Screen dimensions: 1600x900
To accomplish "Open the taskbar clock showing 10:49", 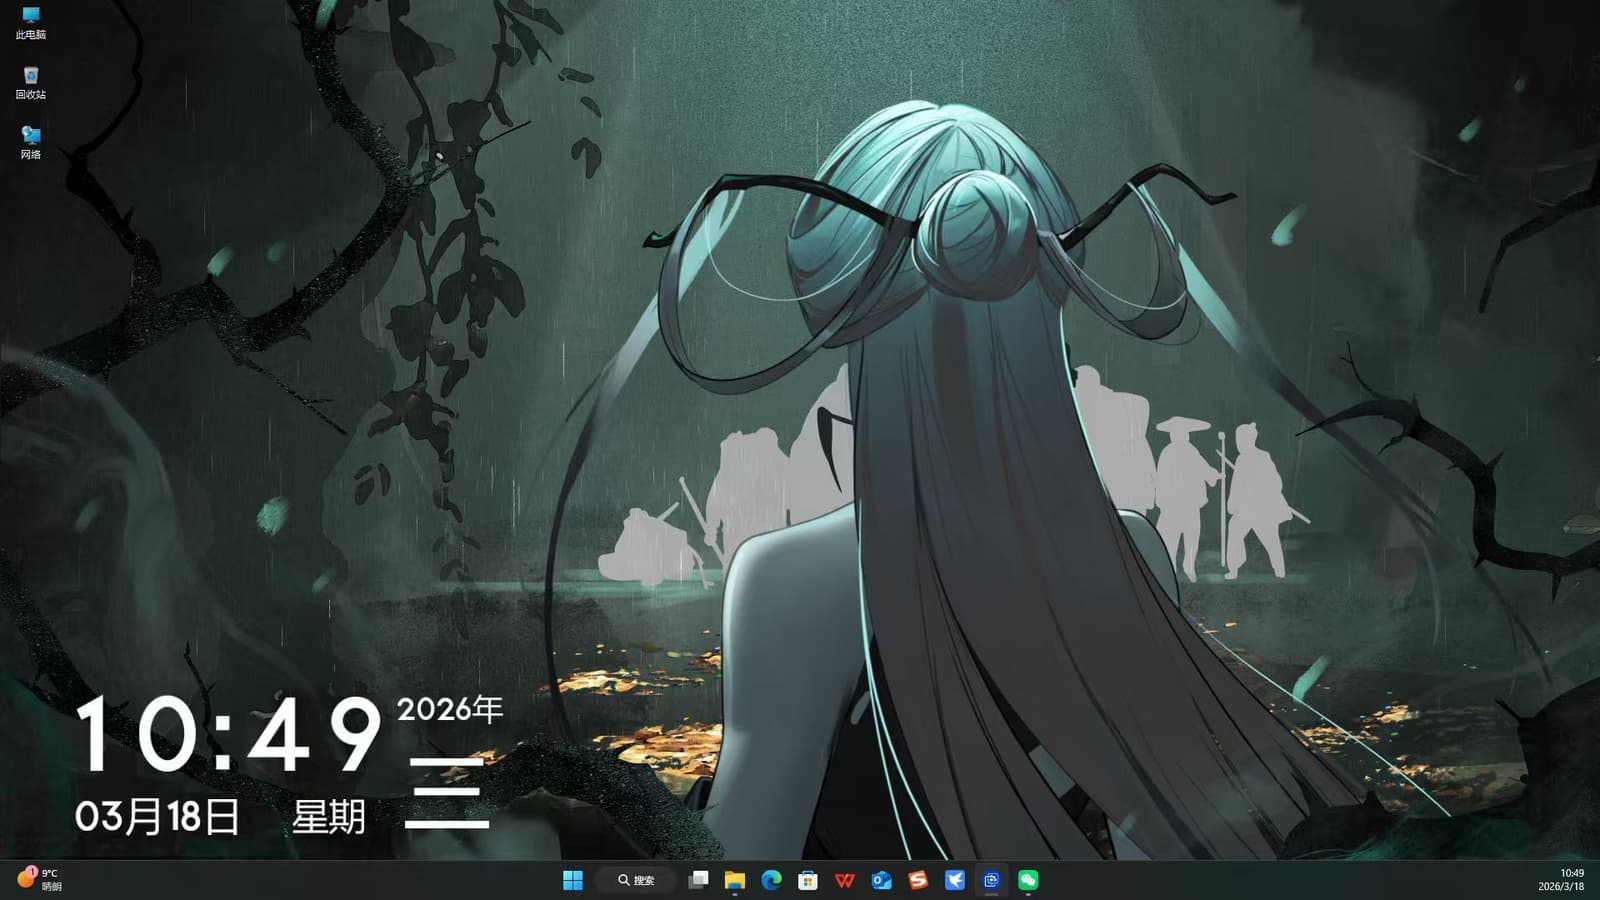I will [x=1561, y=880].
